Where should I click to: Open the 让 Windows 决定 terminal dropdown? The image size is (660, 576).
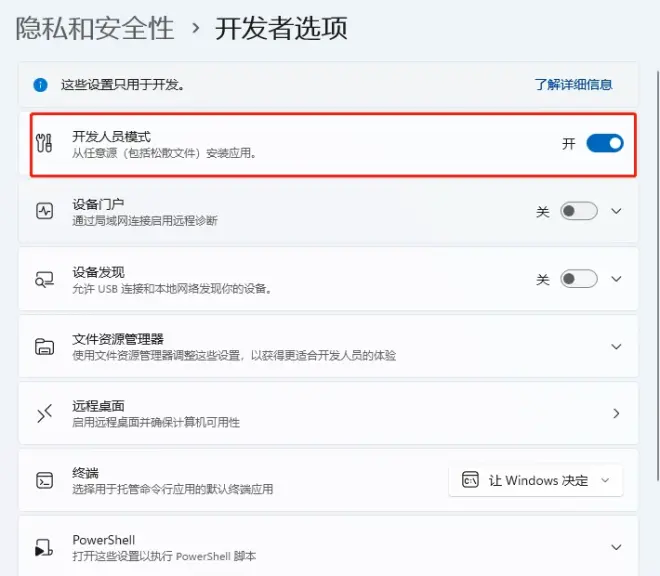pos(535,480)
